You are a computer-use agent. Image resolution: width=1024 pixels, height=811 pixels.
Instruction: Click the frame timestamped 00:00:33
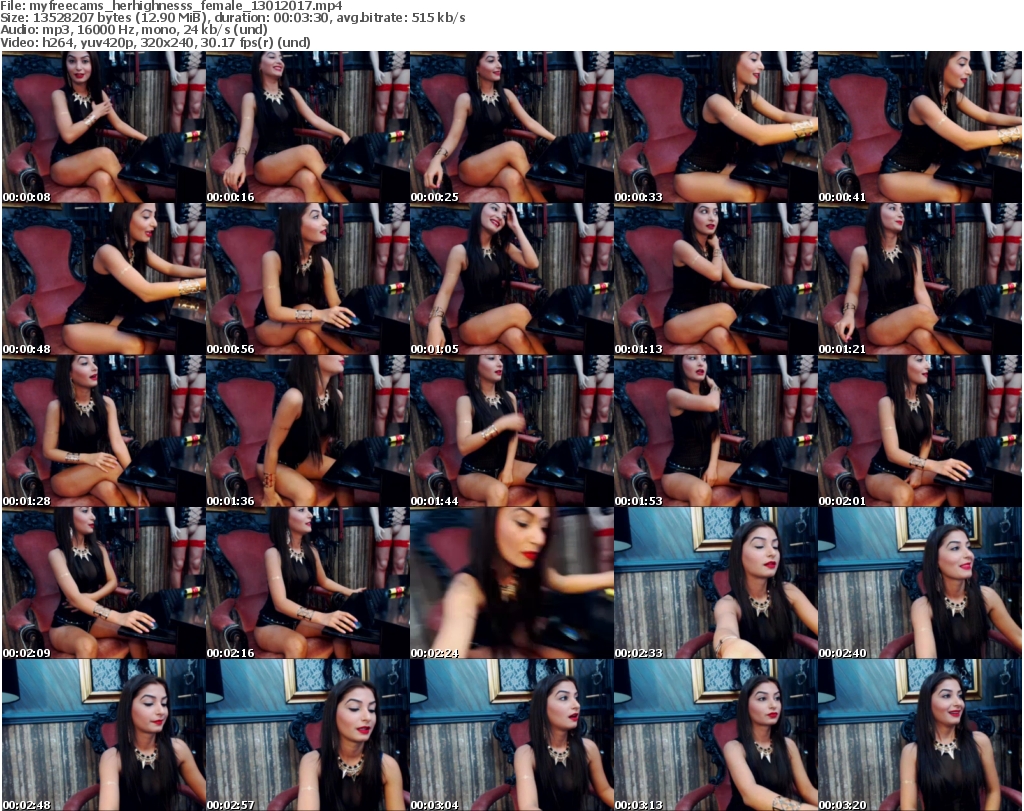pyautogui.click(x=716, y=127)
